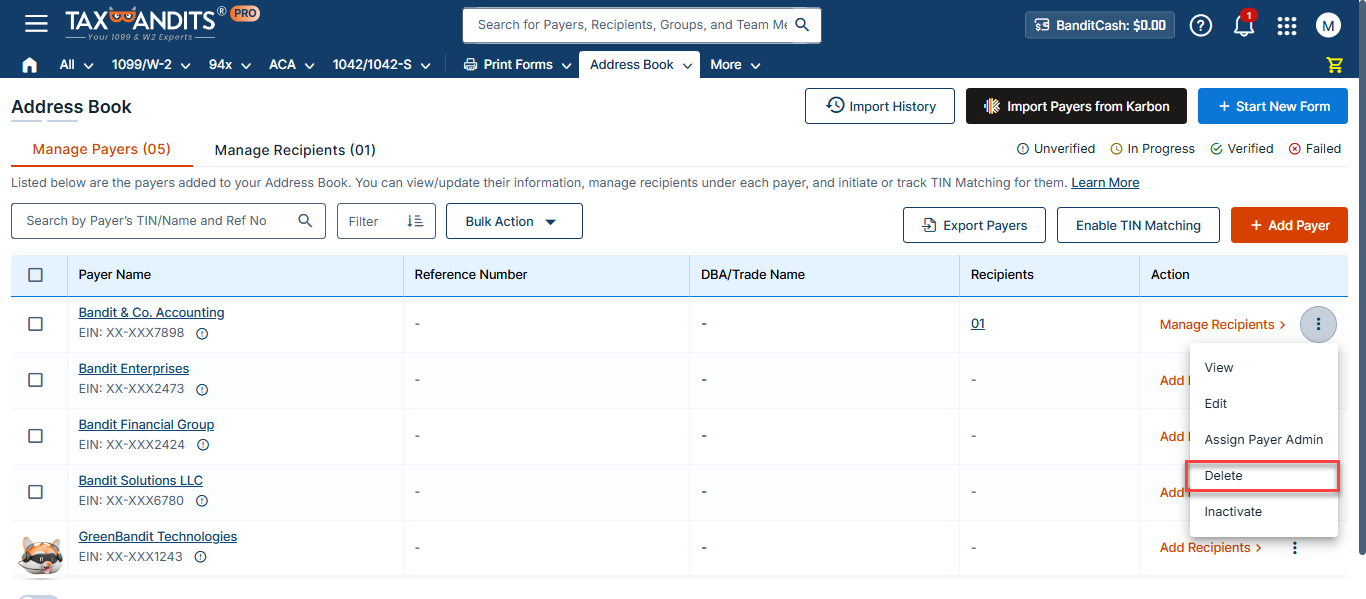1366x599 pixels.
Task: Click Enable TIN Matching button
Action: pos(1138,225)
